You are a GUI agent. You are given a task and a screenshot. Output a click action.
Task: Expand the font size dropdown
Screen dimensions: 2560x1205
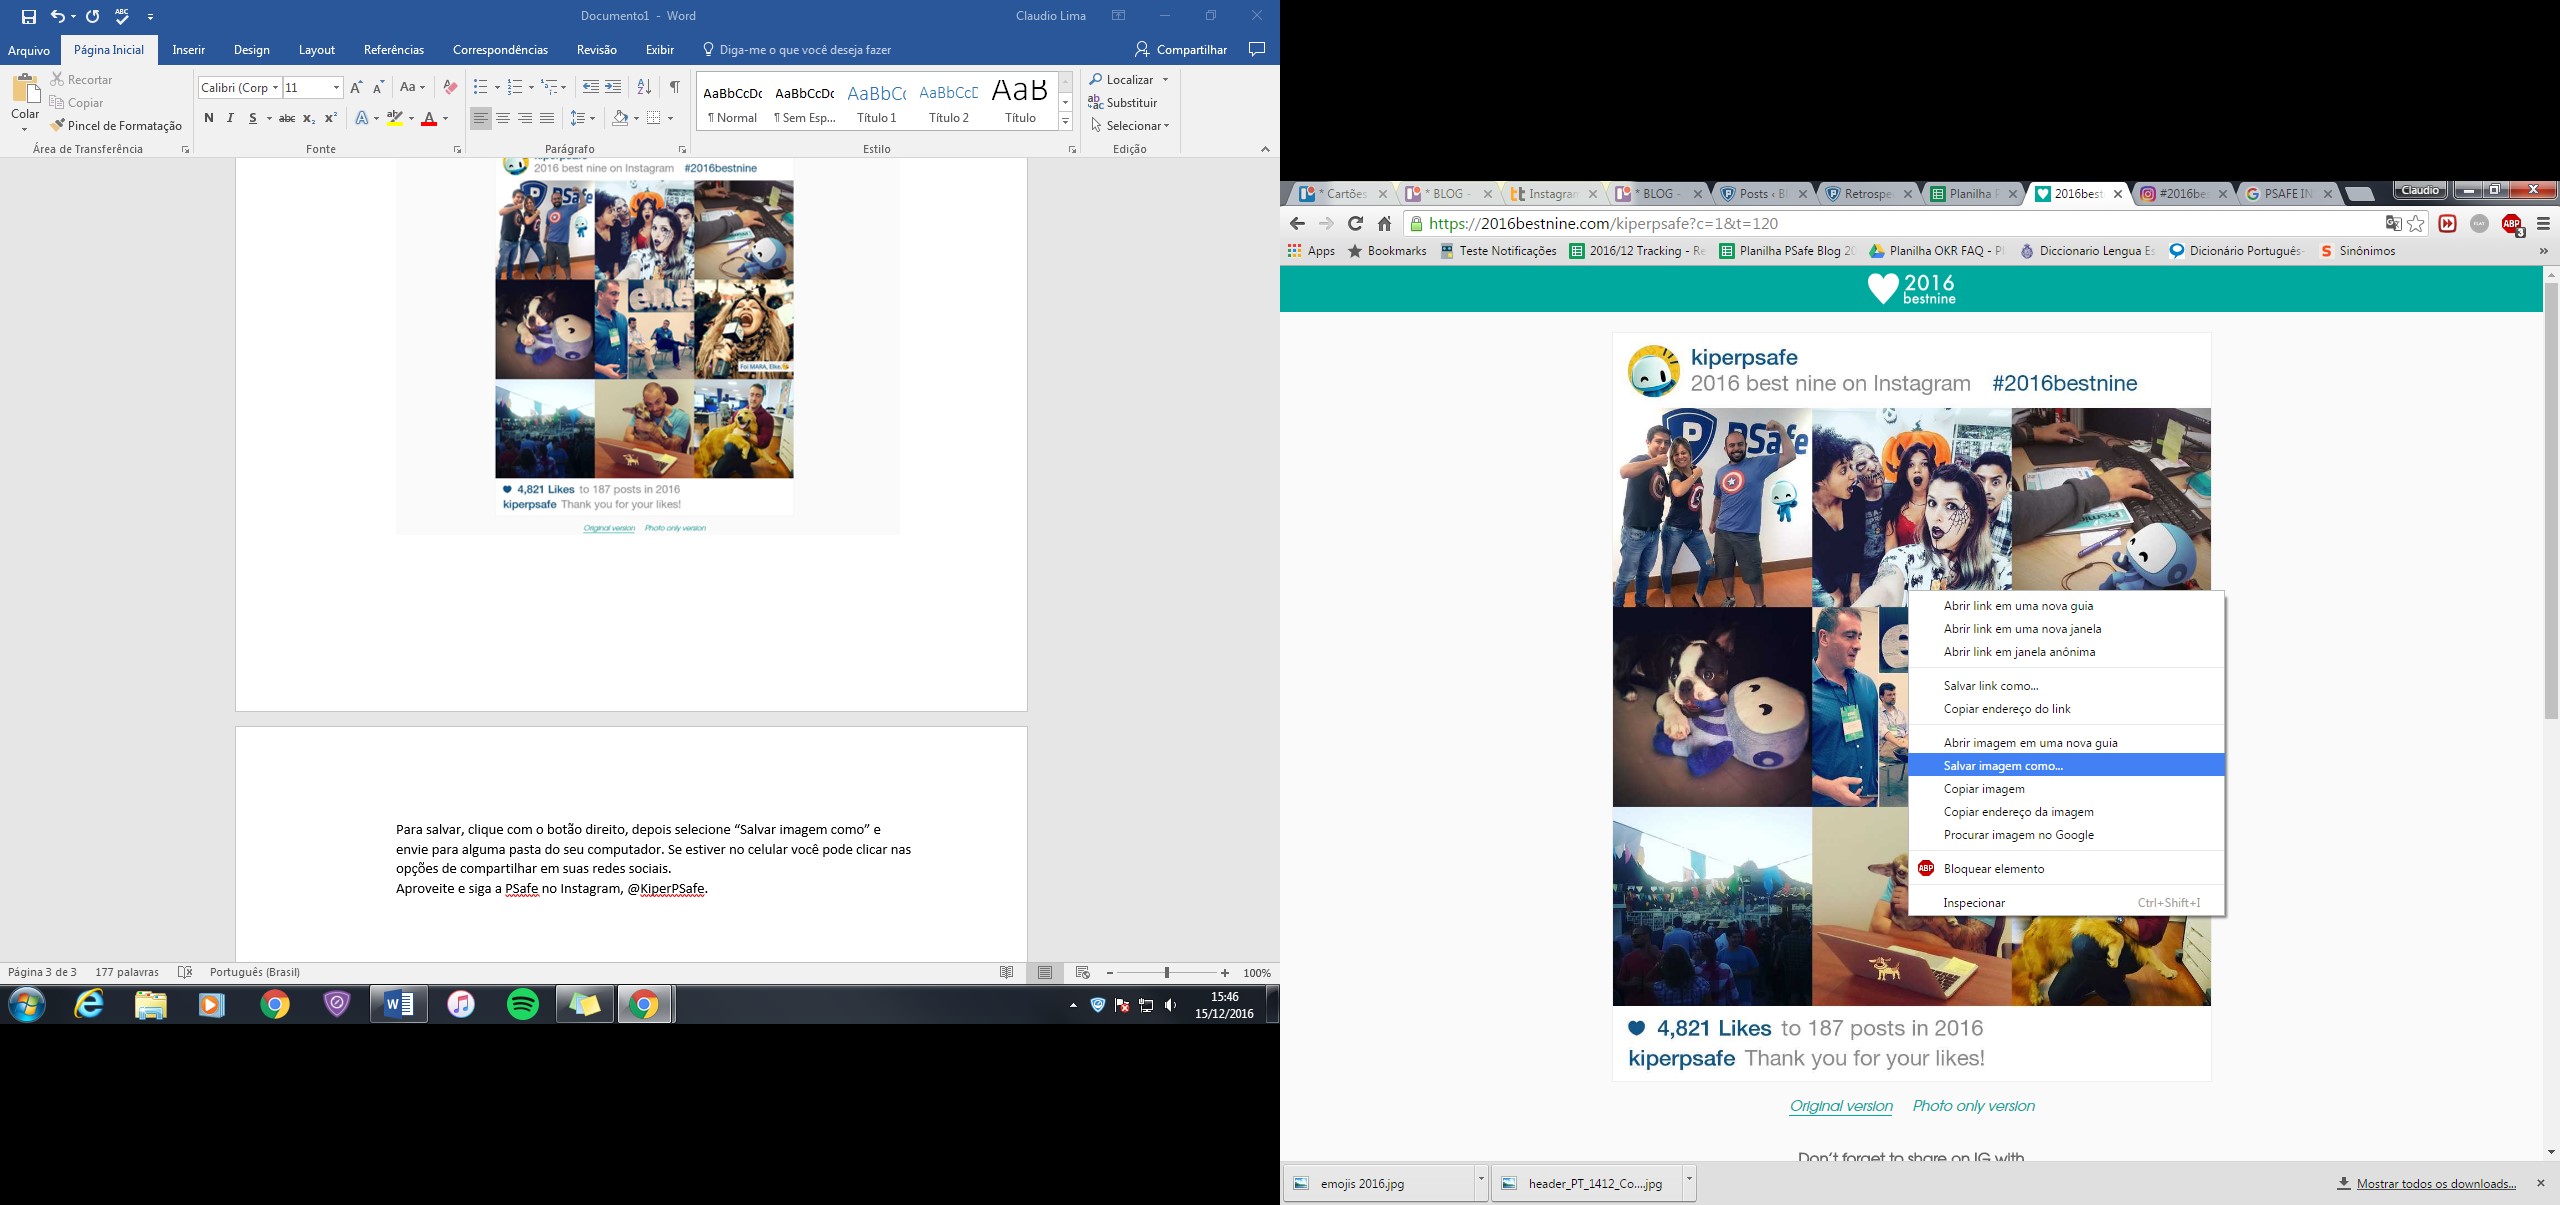tap(336, 88)
